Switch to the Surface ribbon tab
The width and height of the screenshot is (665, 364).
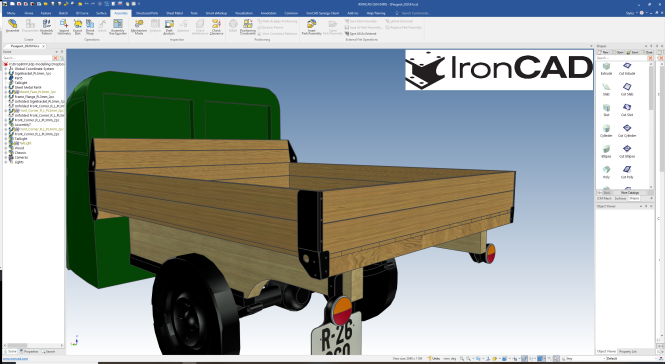(101, 13)
